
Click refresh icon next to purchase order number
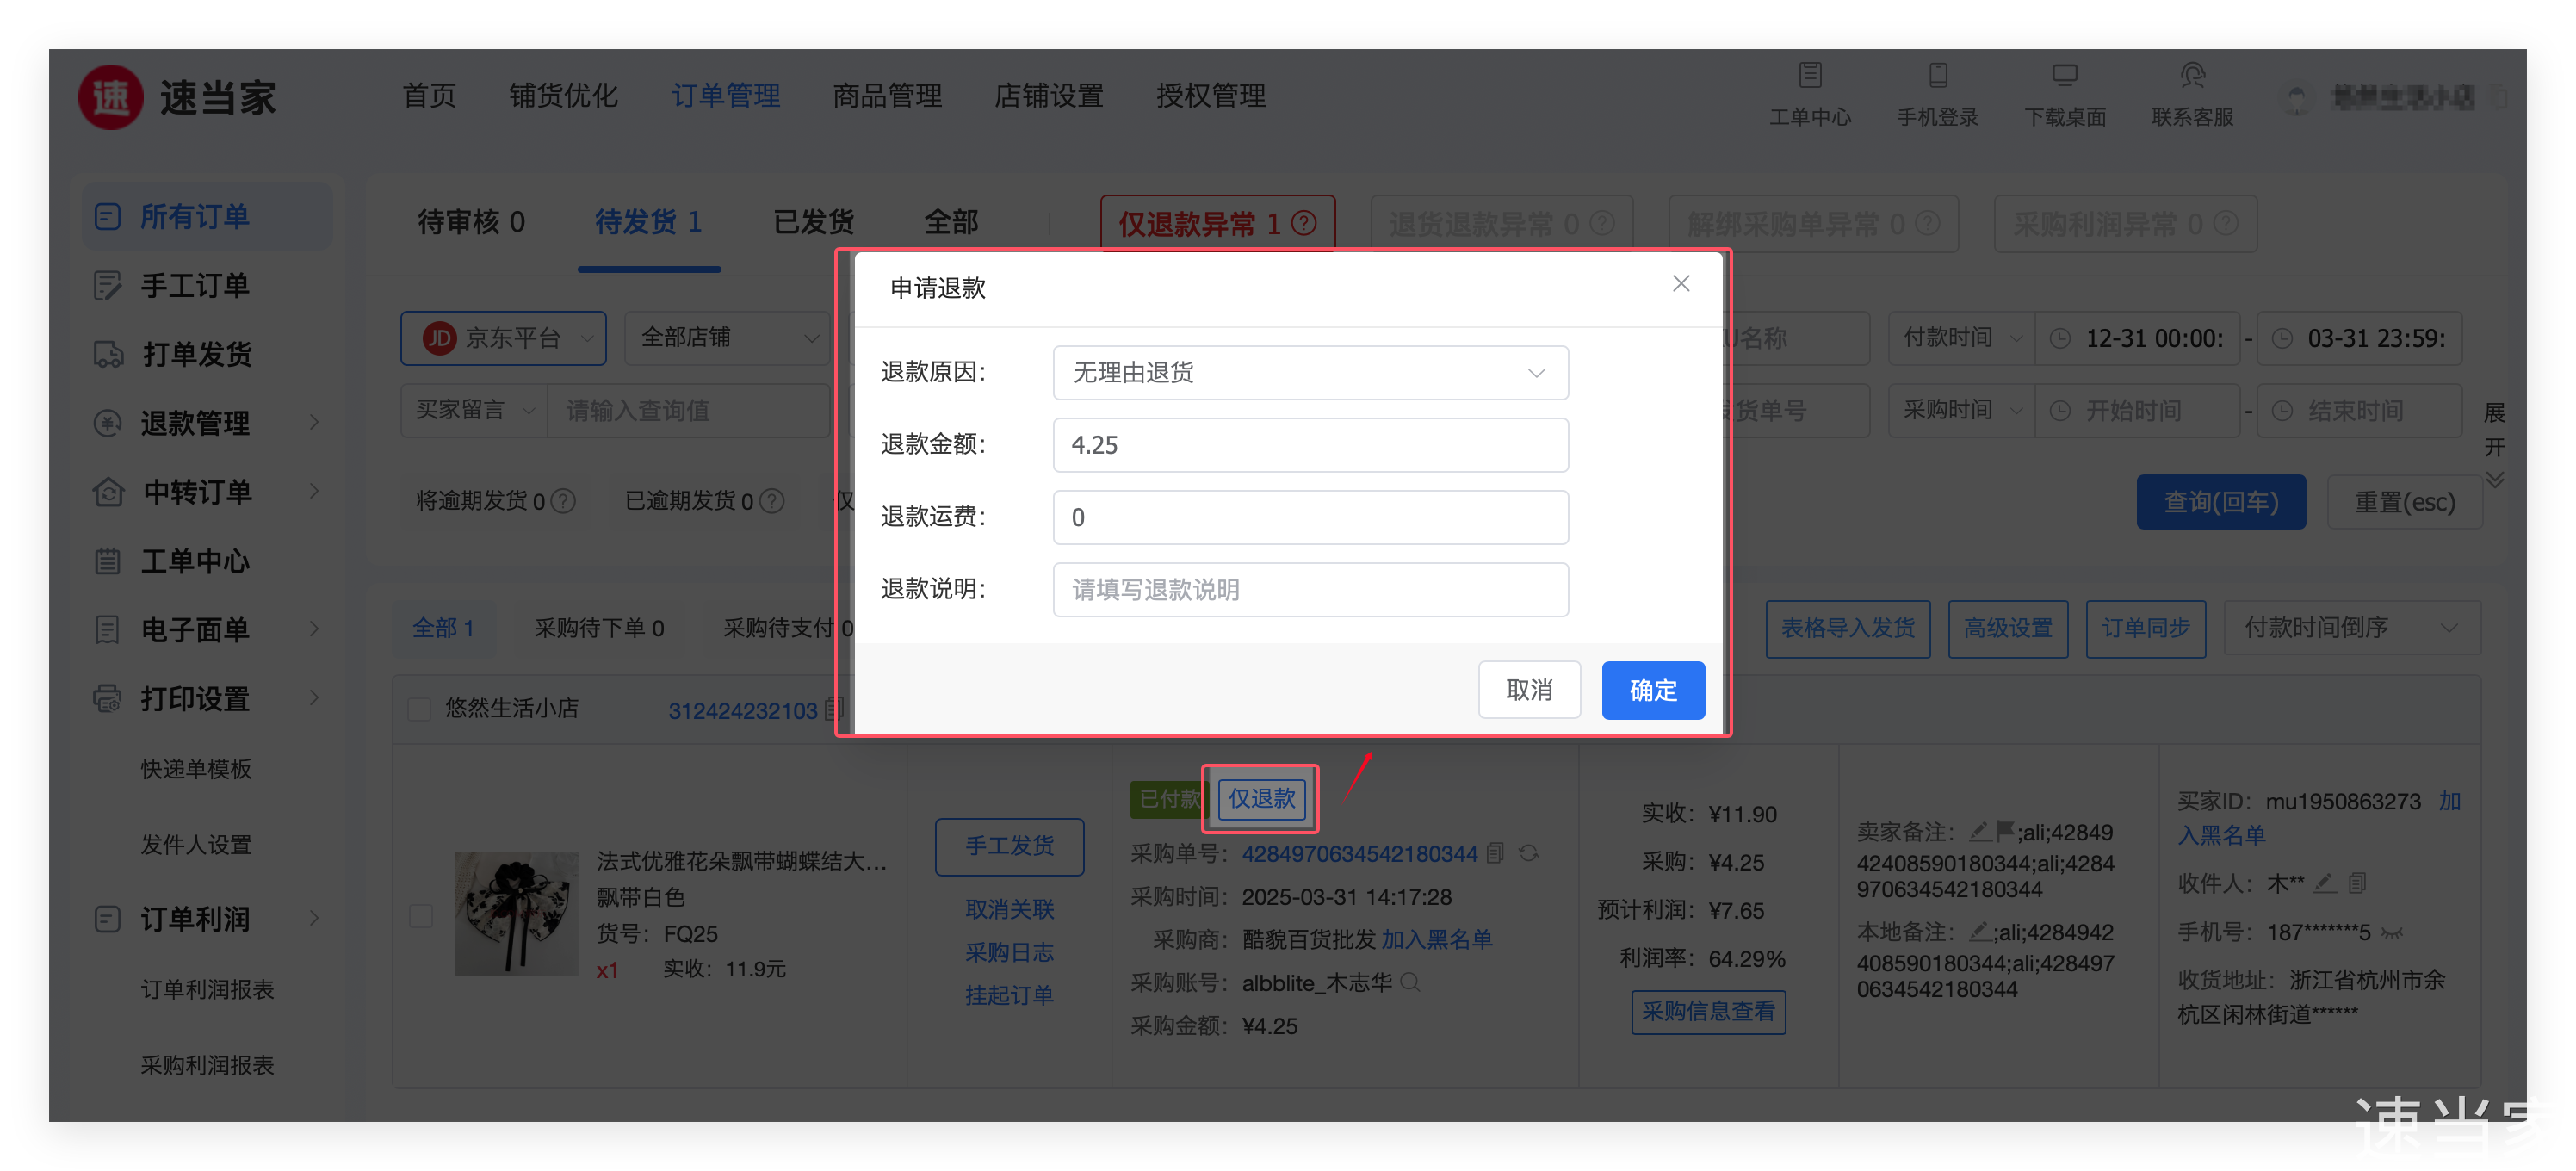1528,853
